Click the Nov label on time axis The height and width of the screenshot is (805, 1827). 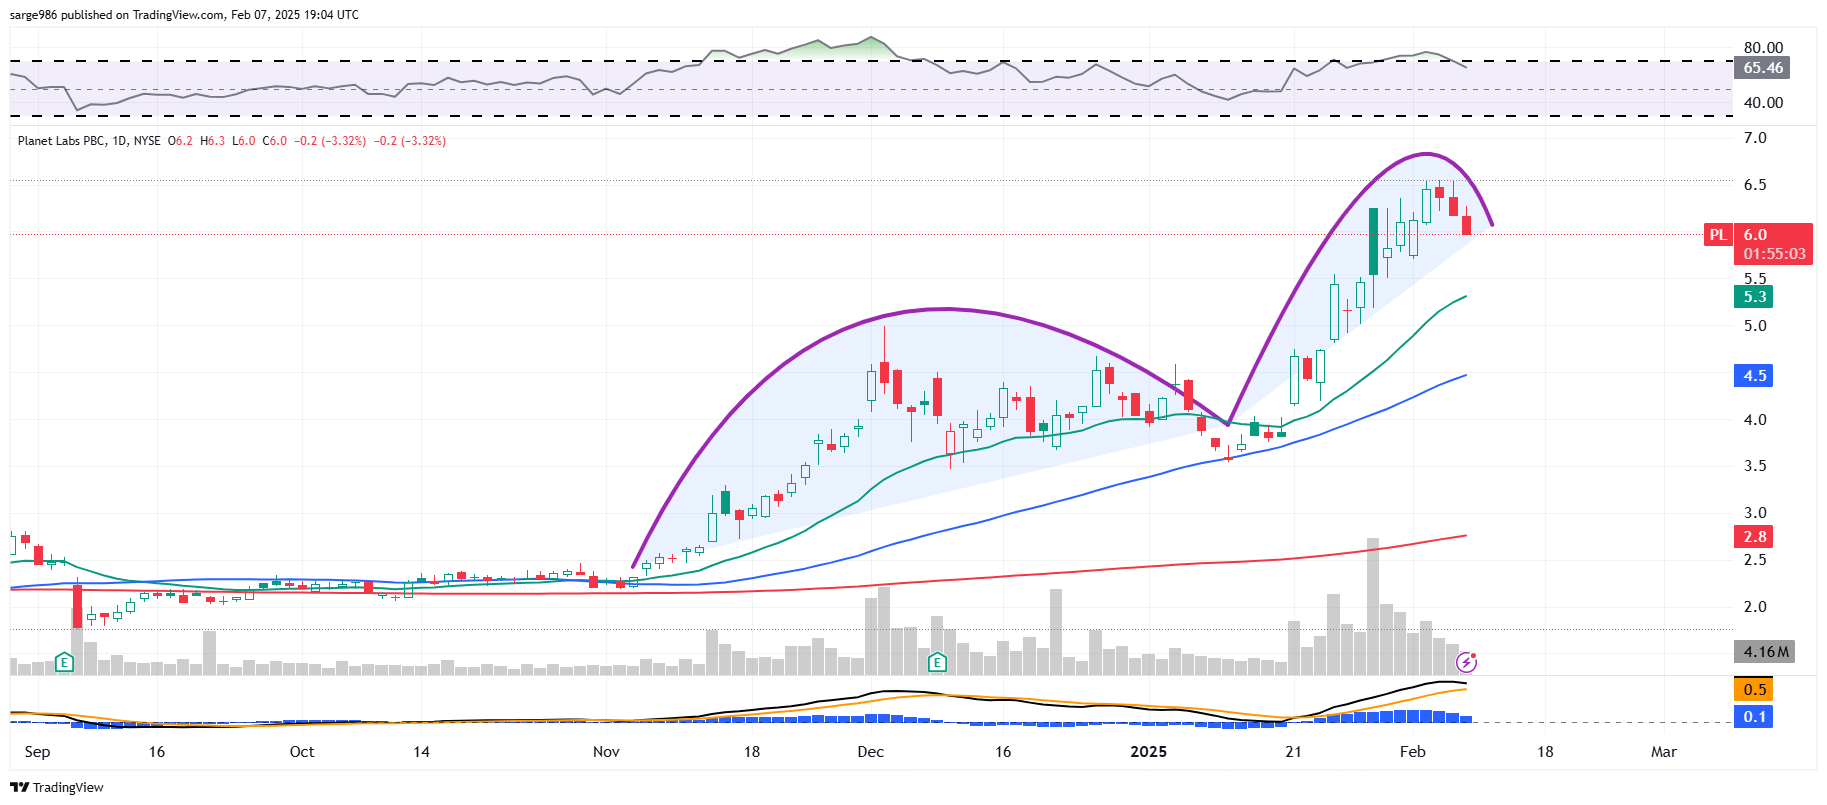pos(606,752)
